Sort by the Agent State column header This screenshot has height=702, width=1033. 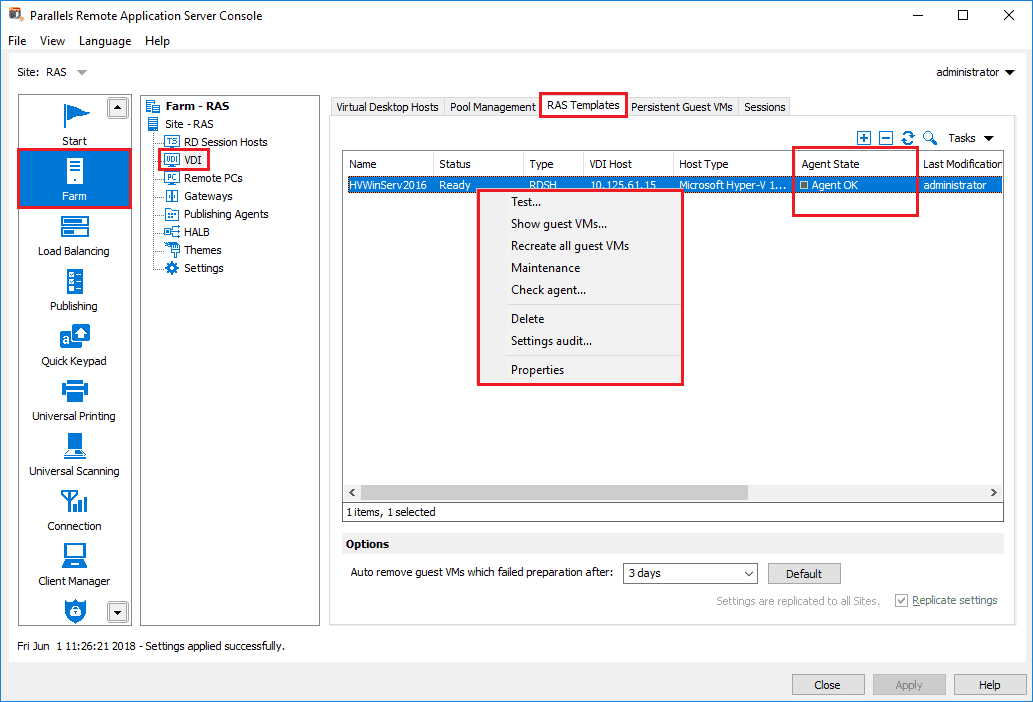(855, 164)
